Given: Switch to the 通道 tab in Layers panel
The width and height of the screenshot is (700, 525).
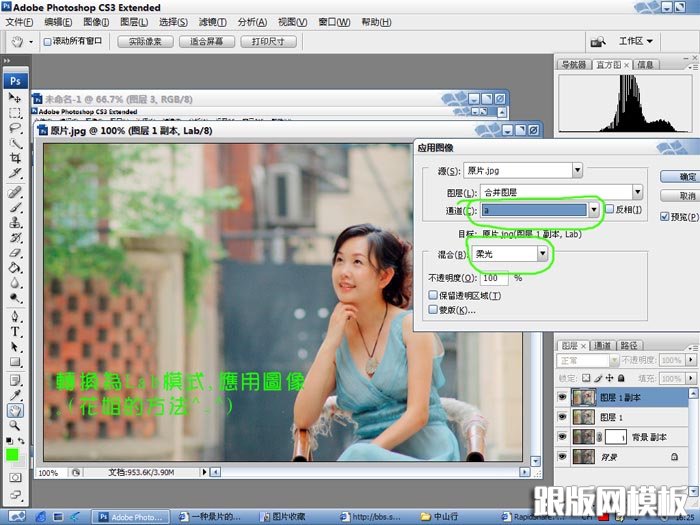Looking at the screenshot, I should coord(603,345).
